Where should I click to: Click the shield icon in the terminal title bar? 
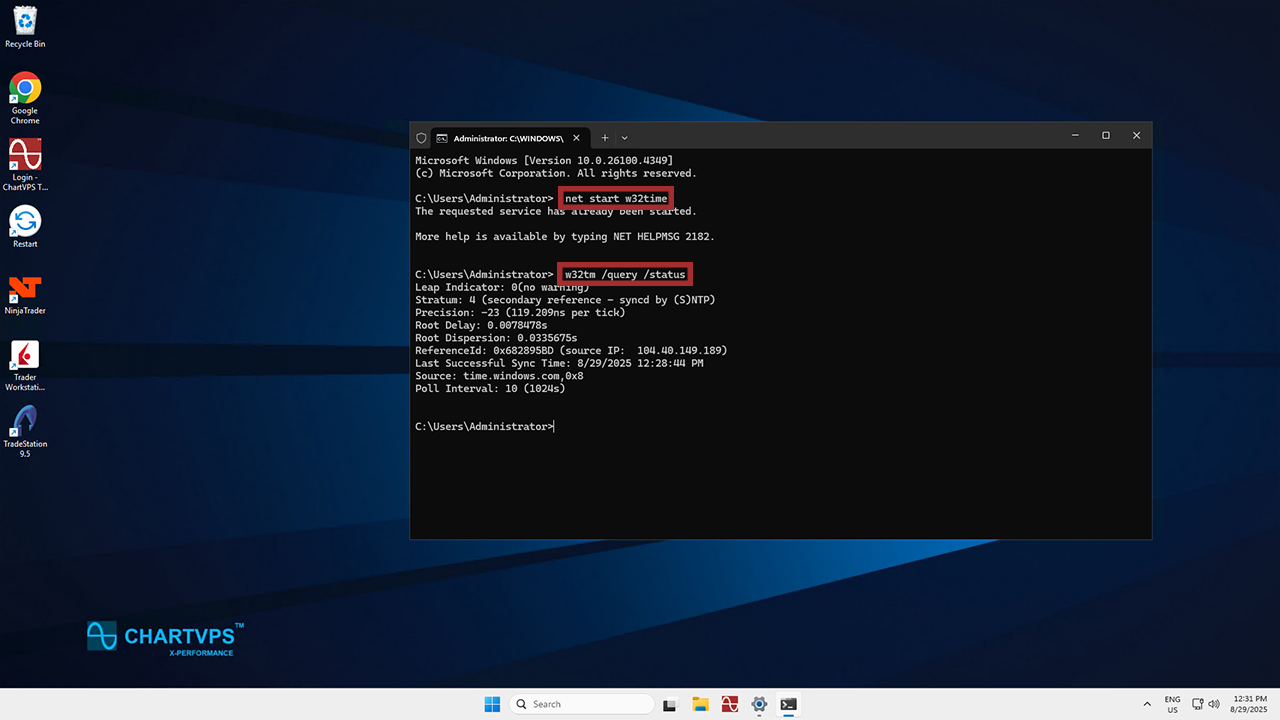(421, 138)
